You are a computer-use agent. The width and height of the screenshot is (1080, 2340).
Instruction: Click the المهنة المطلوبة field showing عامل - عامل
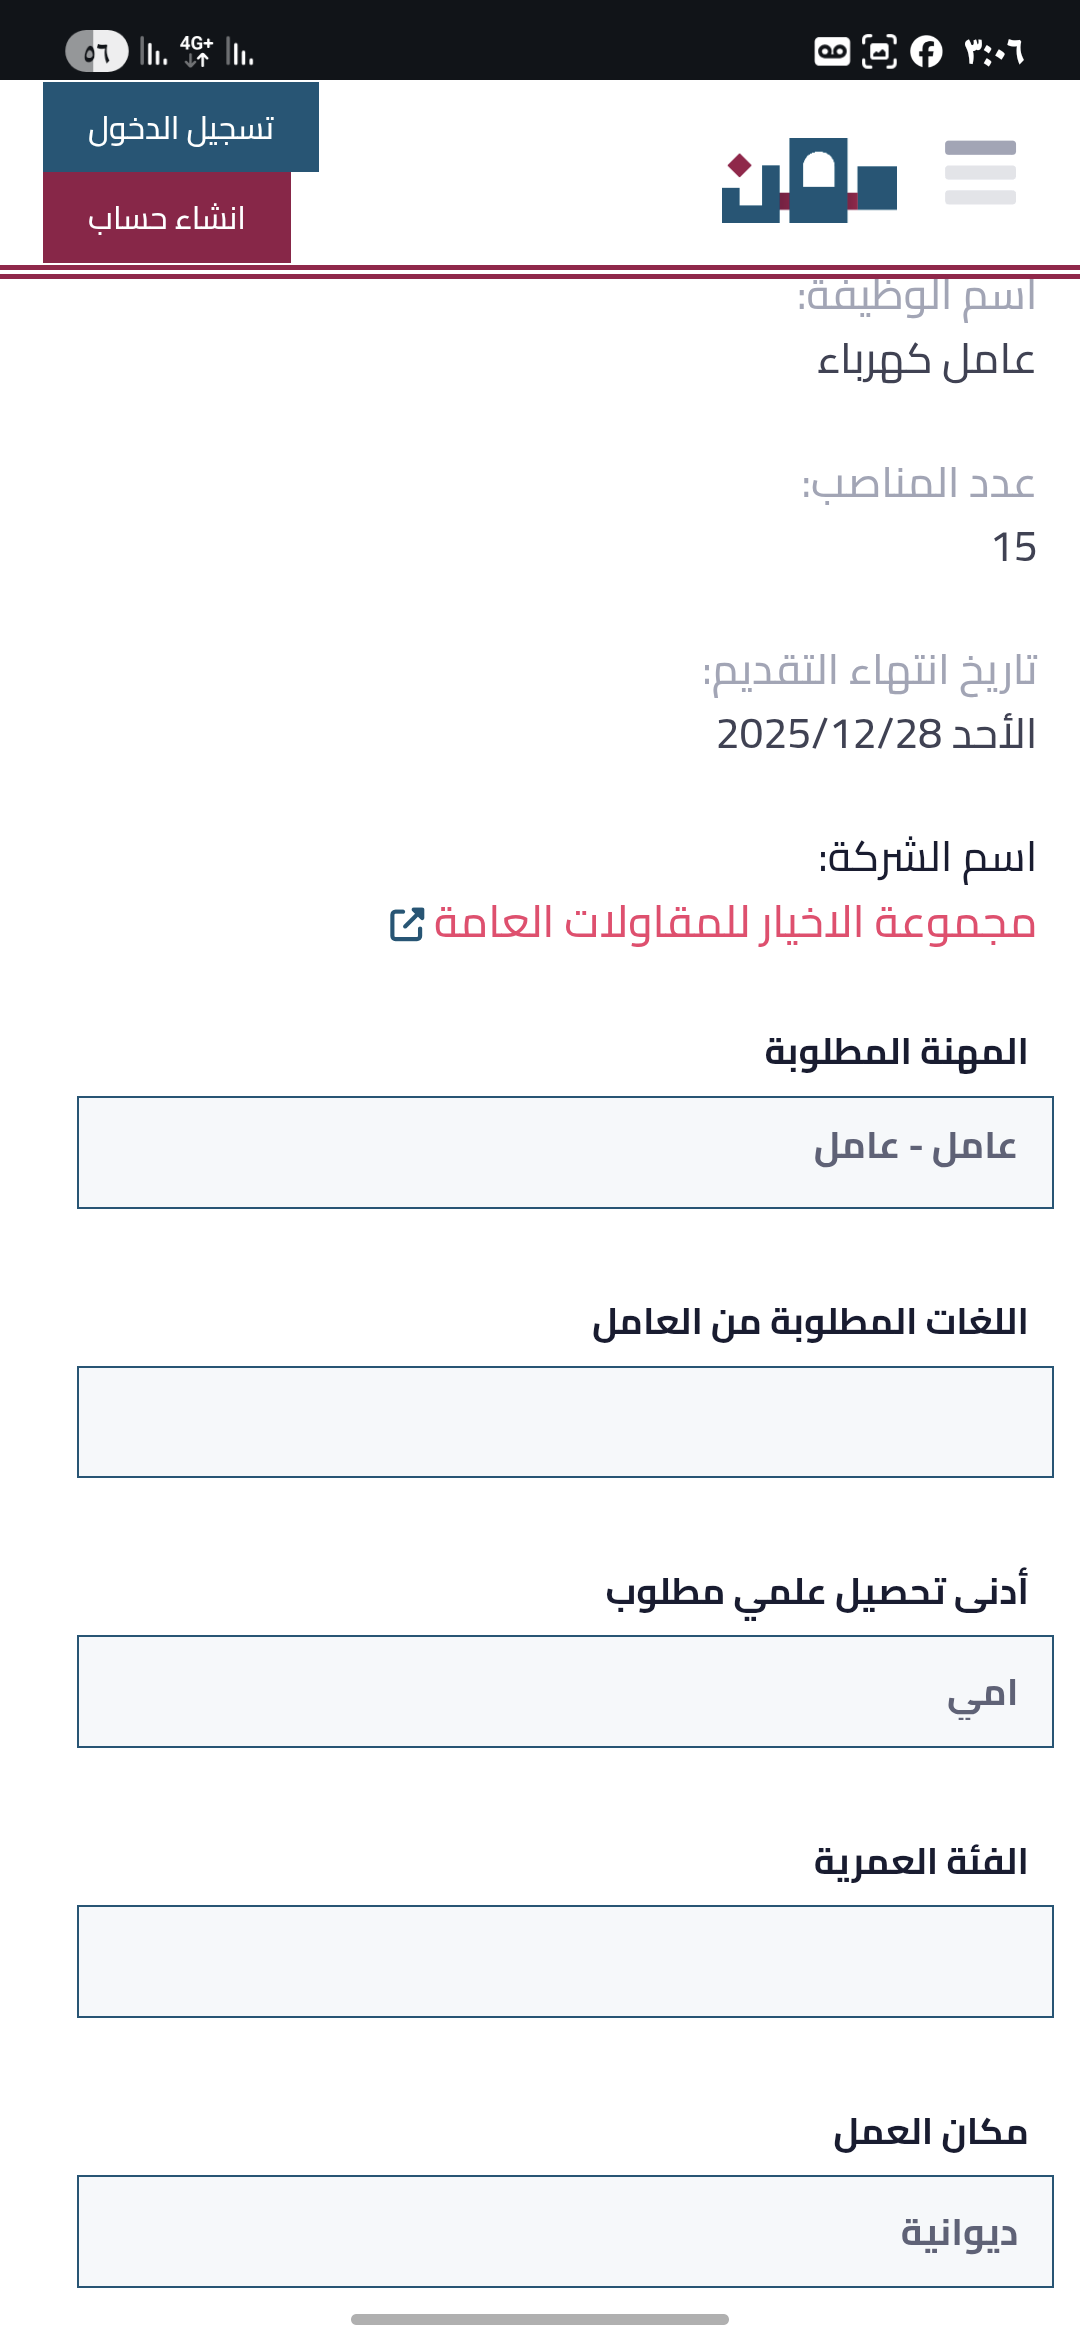pos(565,1152)
